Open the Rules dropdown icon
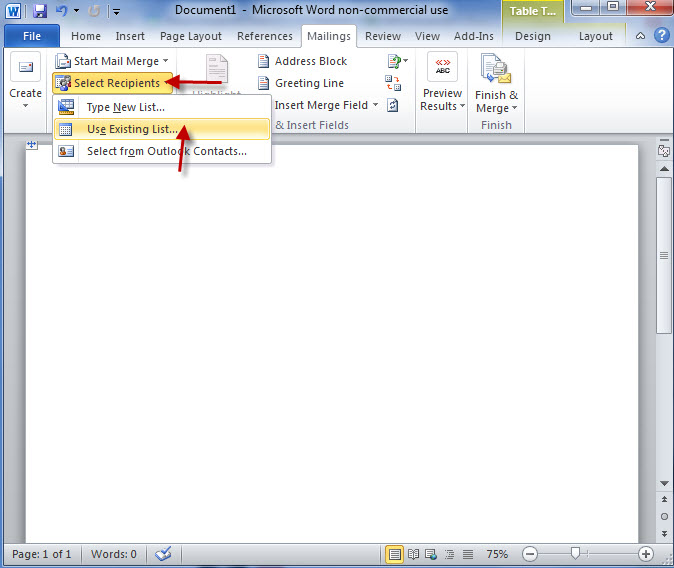Image resolution: width=674 pixels, height=568 pixels. click(397, 61)
